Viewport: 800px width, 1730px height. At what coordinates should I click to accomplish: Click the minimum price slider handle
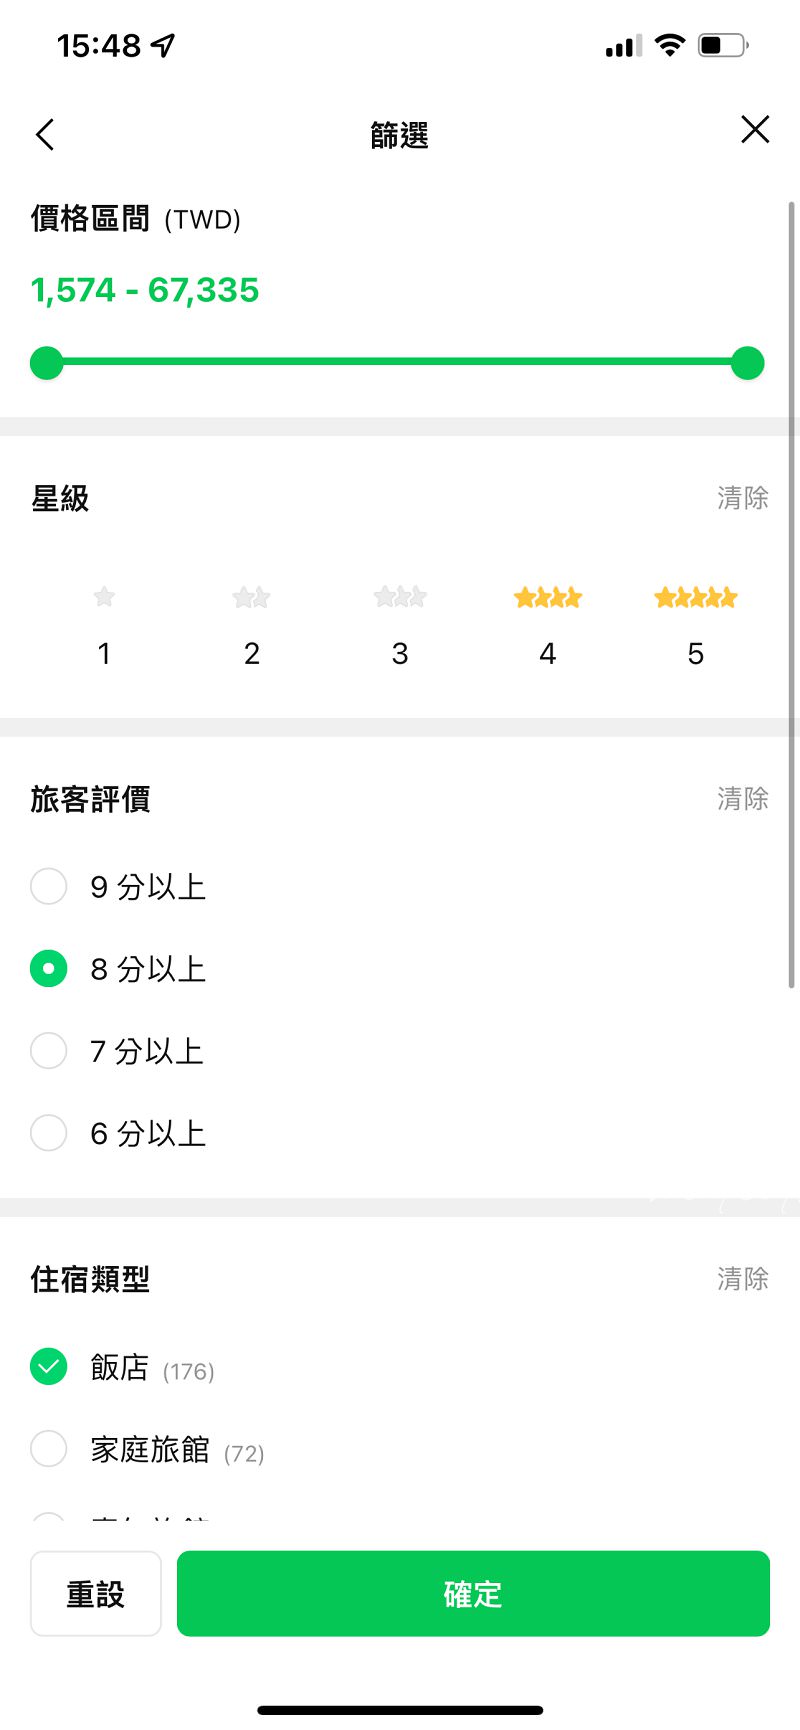pyautogui.click(x=47, y=363)
